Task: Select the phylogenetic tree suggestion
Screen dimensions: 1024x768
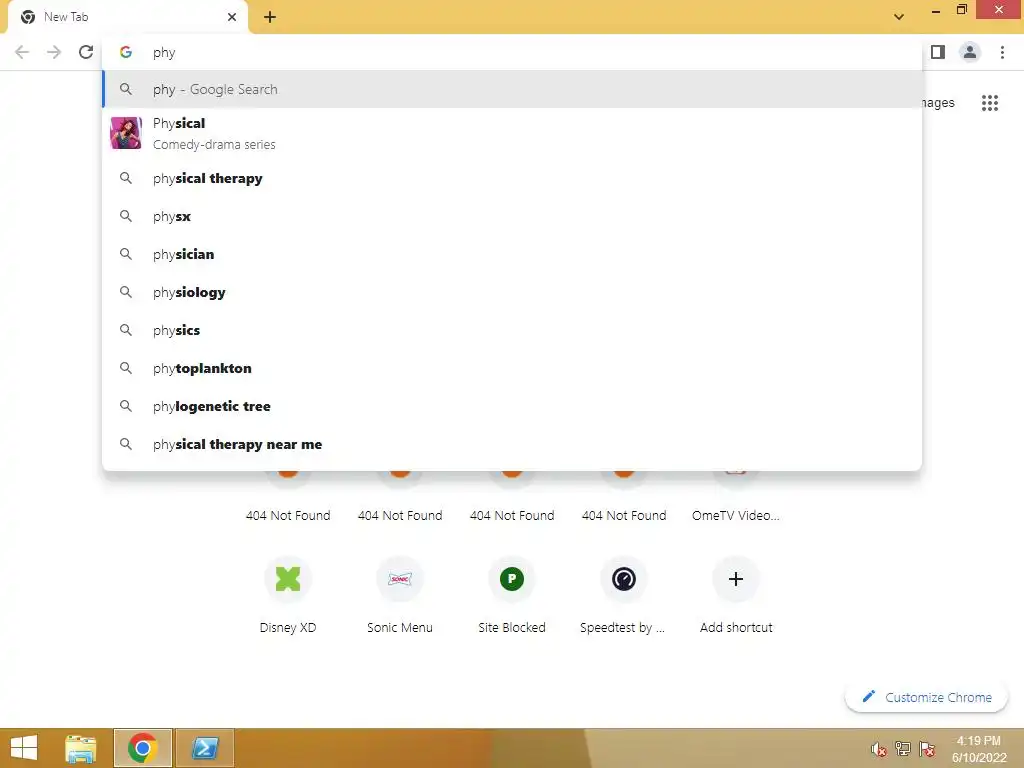Action: (x=512, y=406)
